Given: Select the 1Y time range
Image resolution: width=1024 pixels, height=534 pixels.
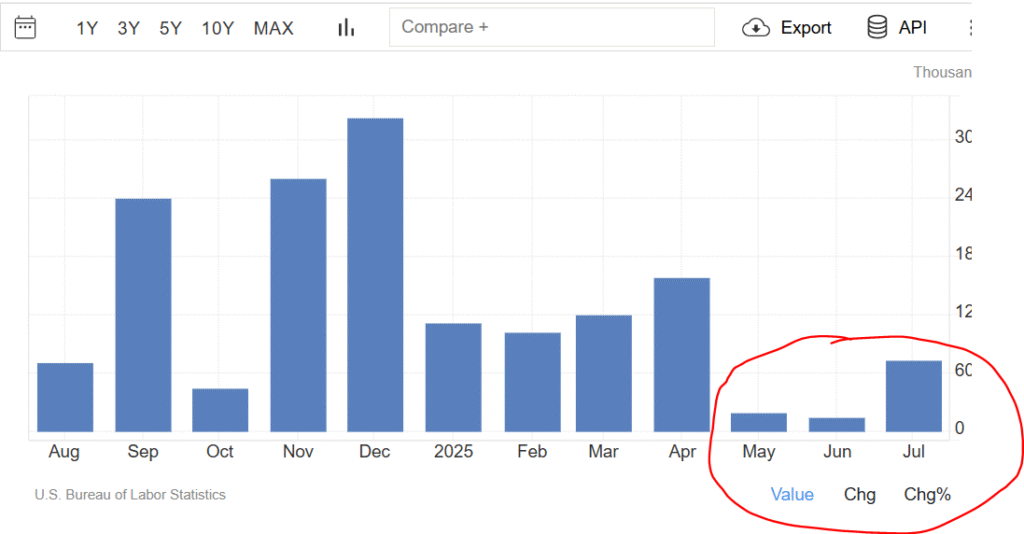Looking at the screenshot, I should click(87, 28).
